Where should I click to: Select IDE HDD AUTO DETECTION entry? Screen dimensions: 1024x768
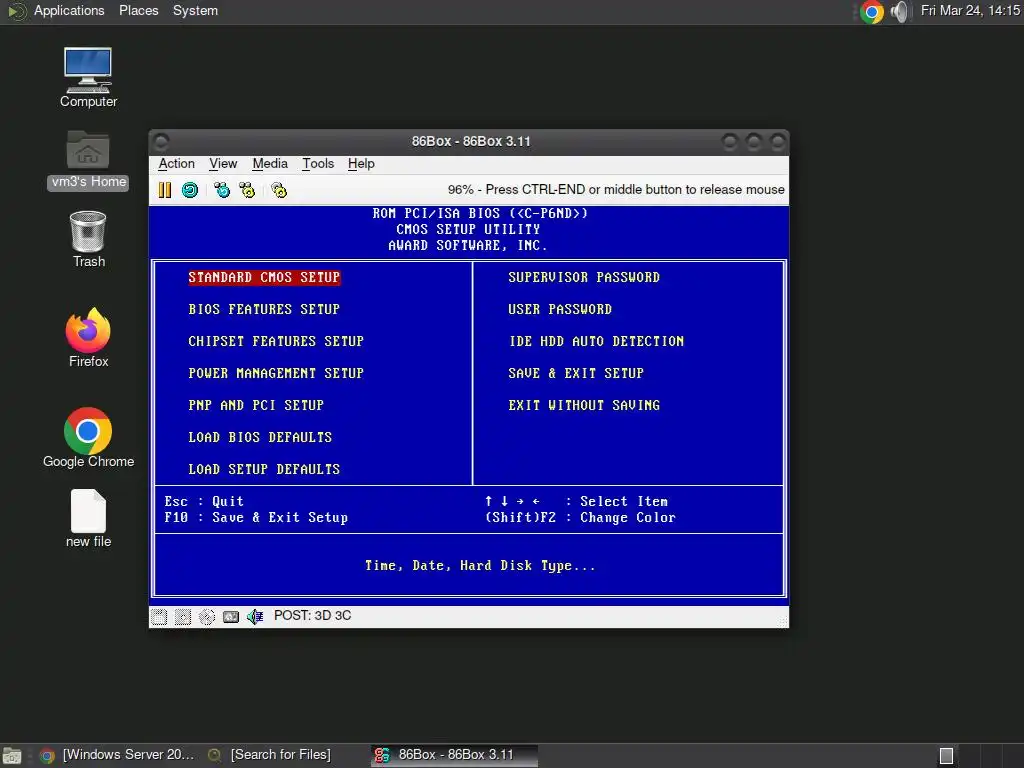pyautogui.click(x=596, y=341)
